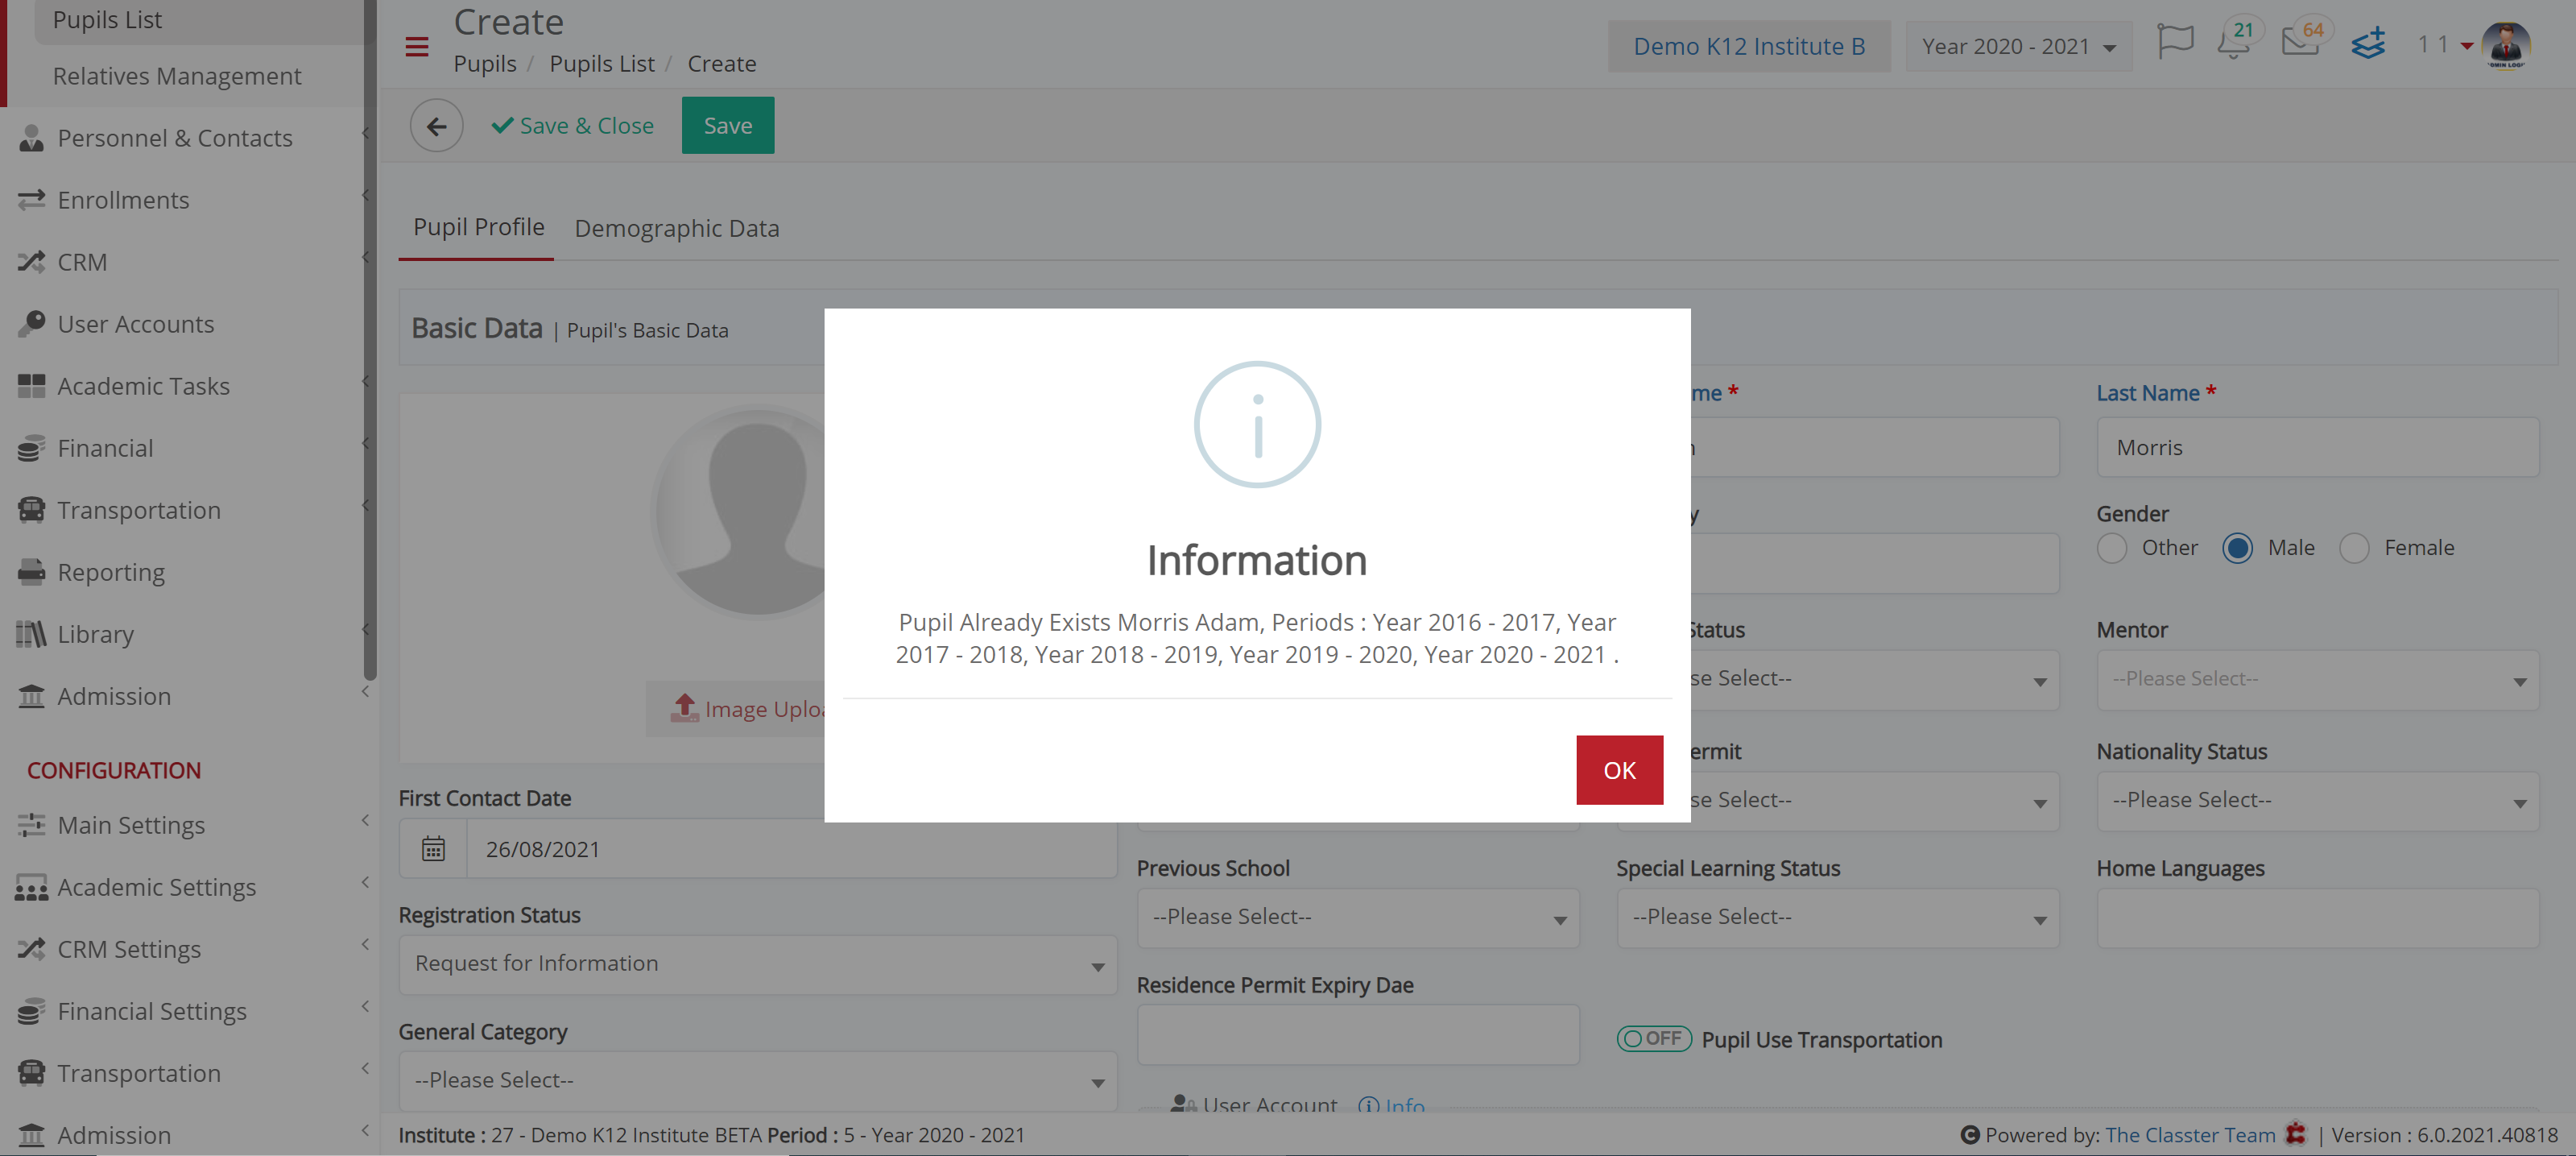Select the Other gender radio
This screenshot has width=2576, height=1156.
pos(2111,548)
